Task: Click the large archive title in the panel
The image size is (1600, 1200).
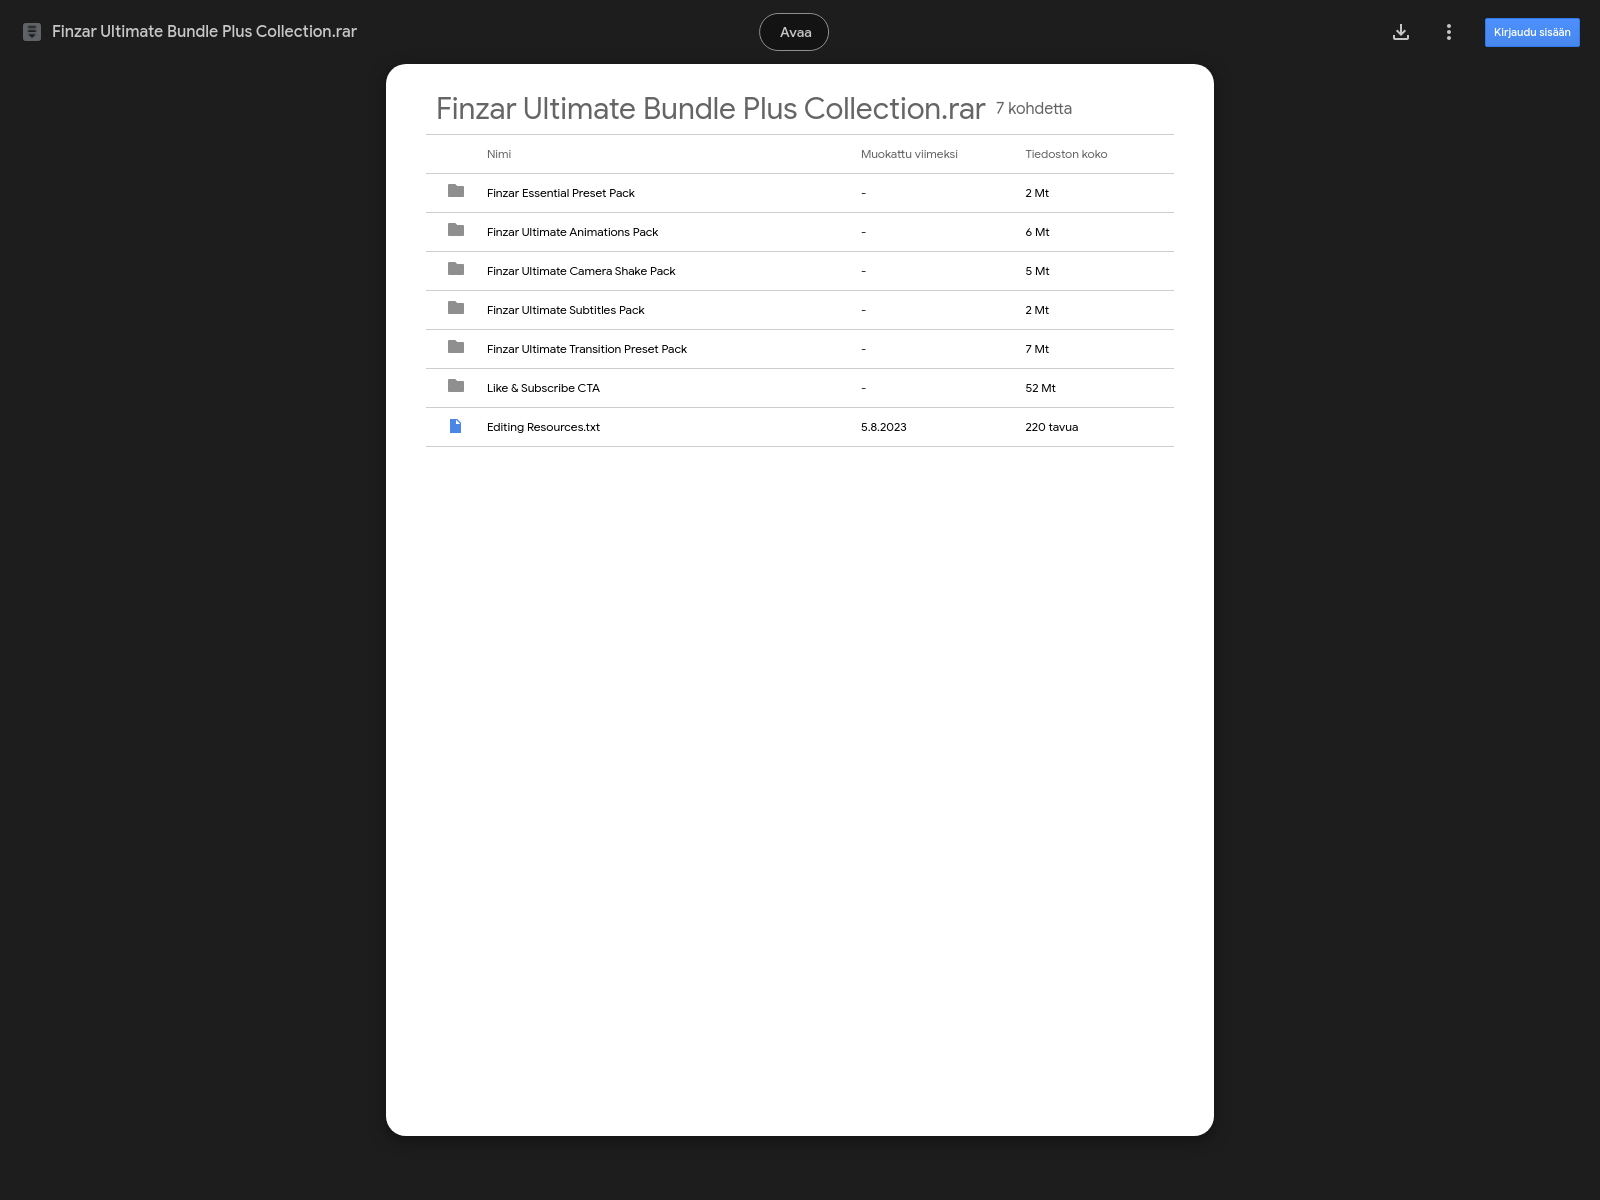Action: 711,108
